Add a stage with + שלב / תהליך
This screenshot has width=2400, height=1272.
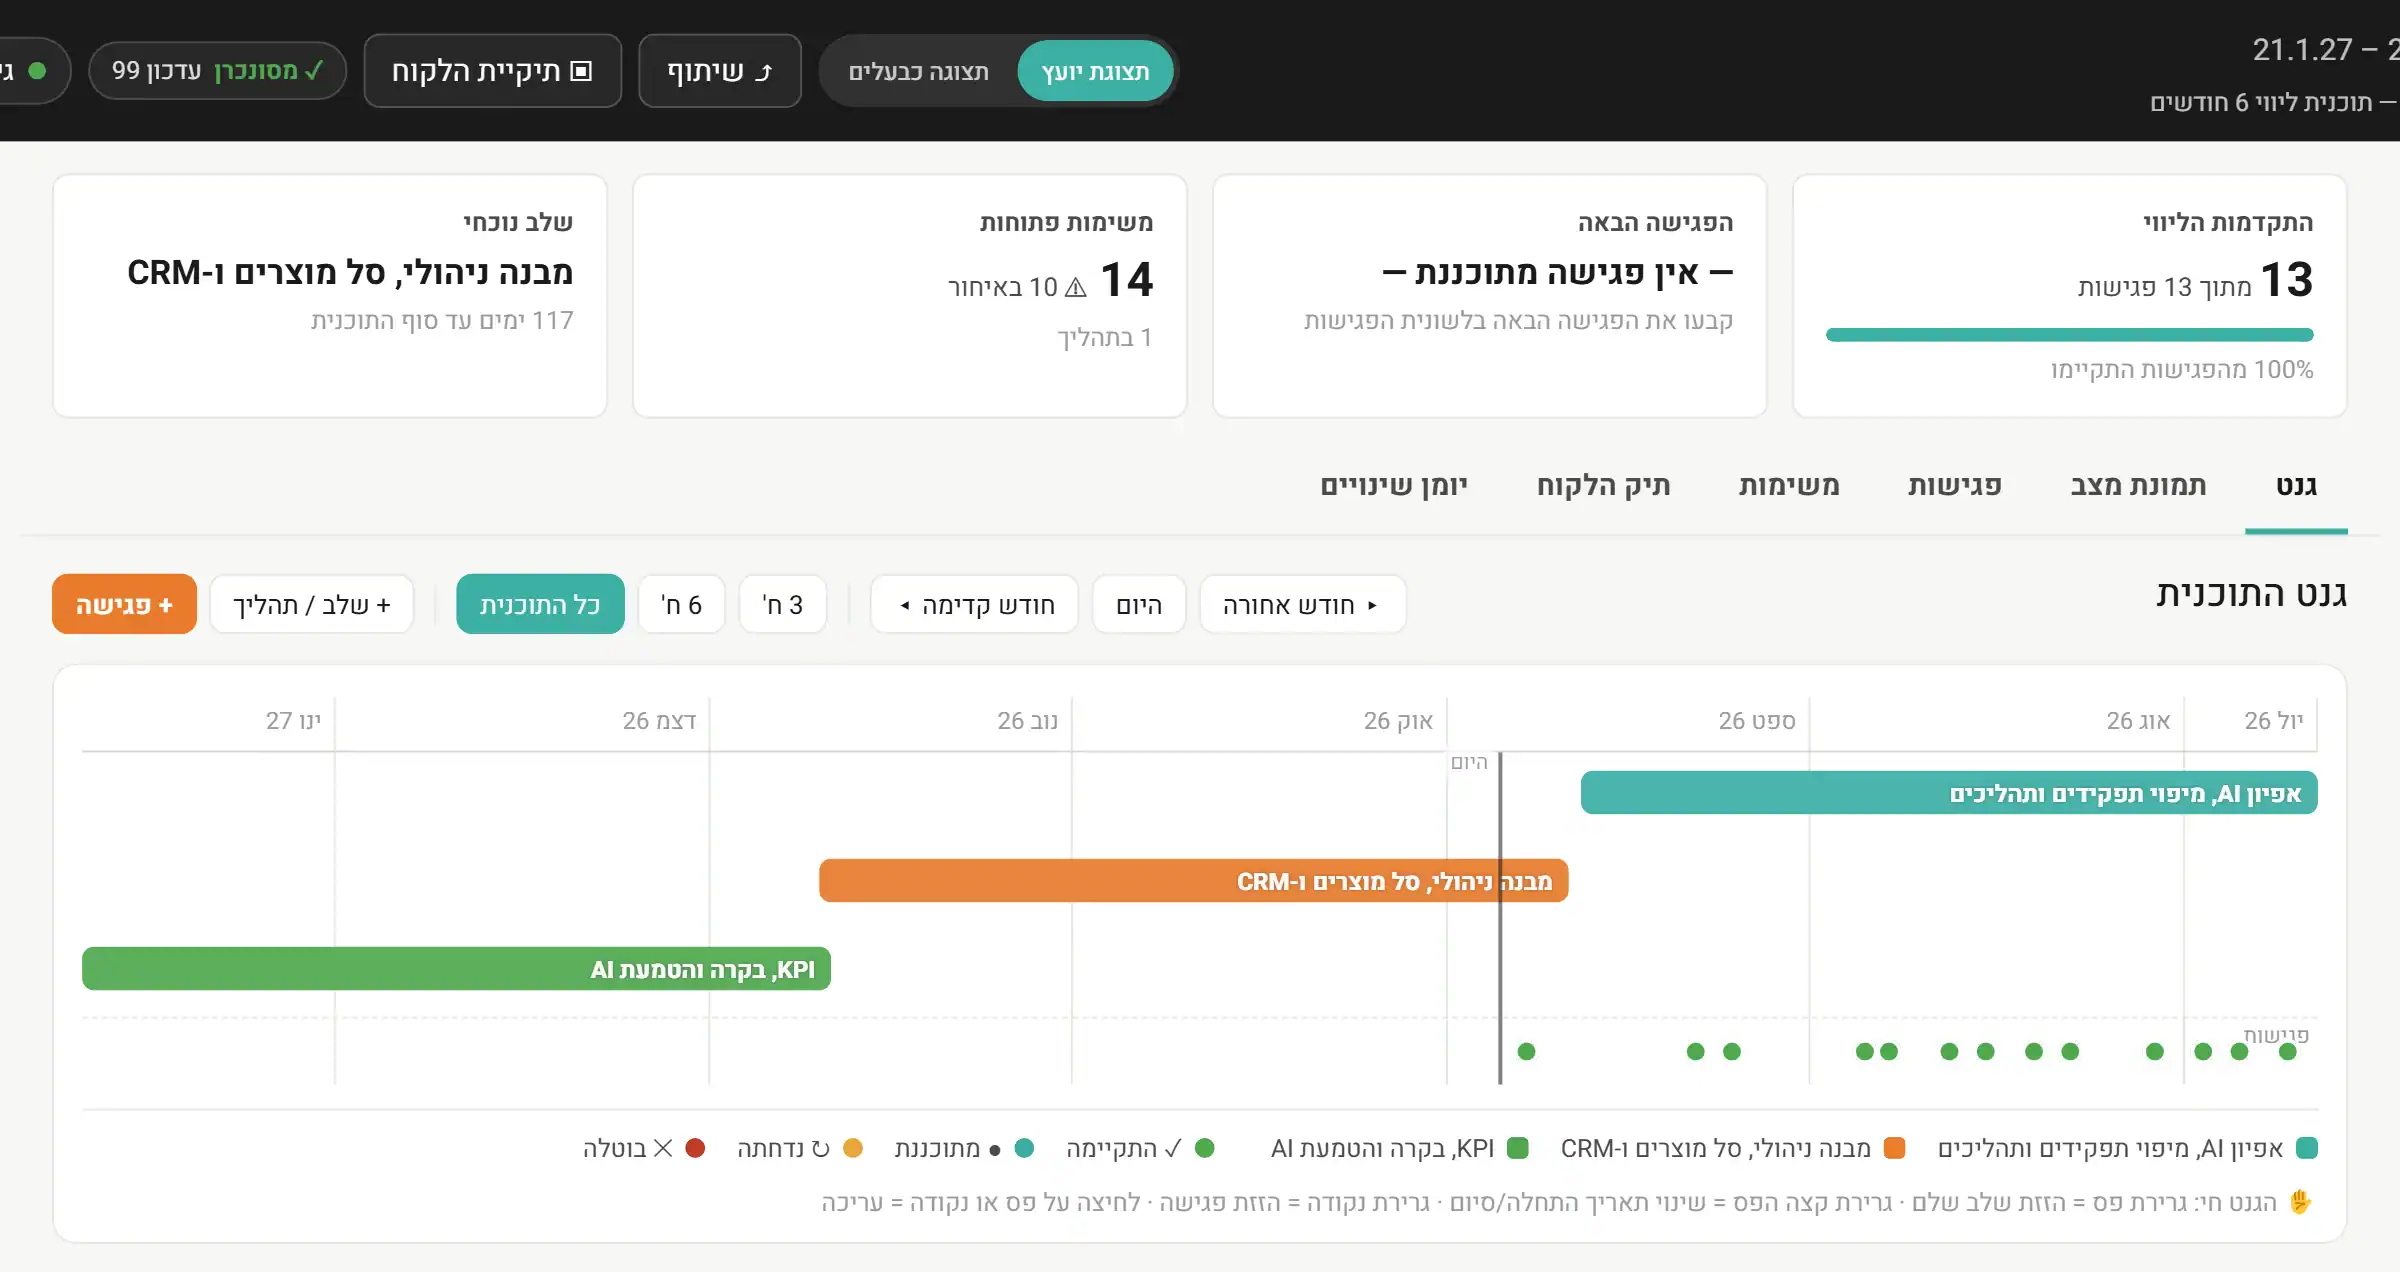click(312, 604)
